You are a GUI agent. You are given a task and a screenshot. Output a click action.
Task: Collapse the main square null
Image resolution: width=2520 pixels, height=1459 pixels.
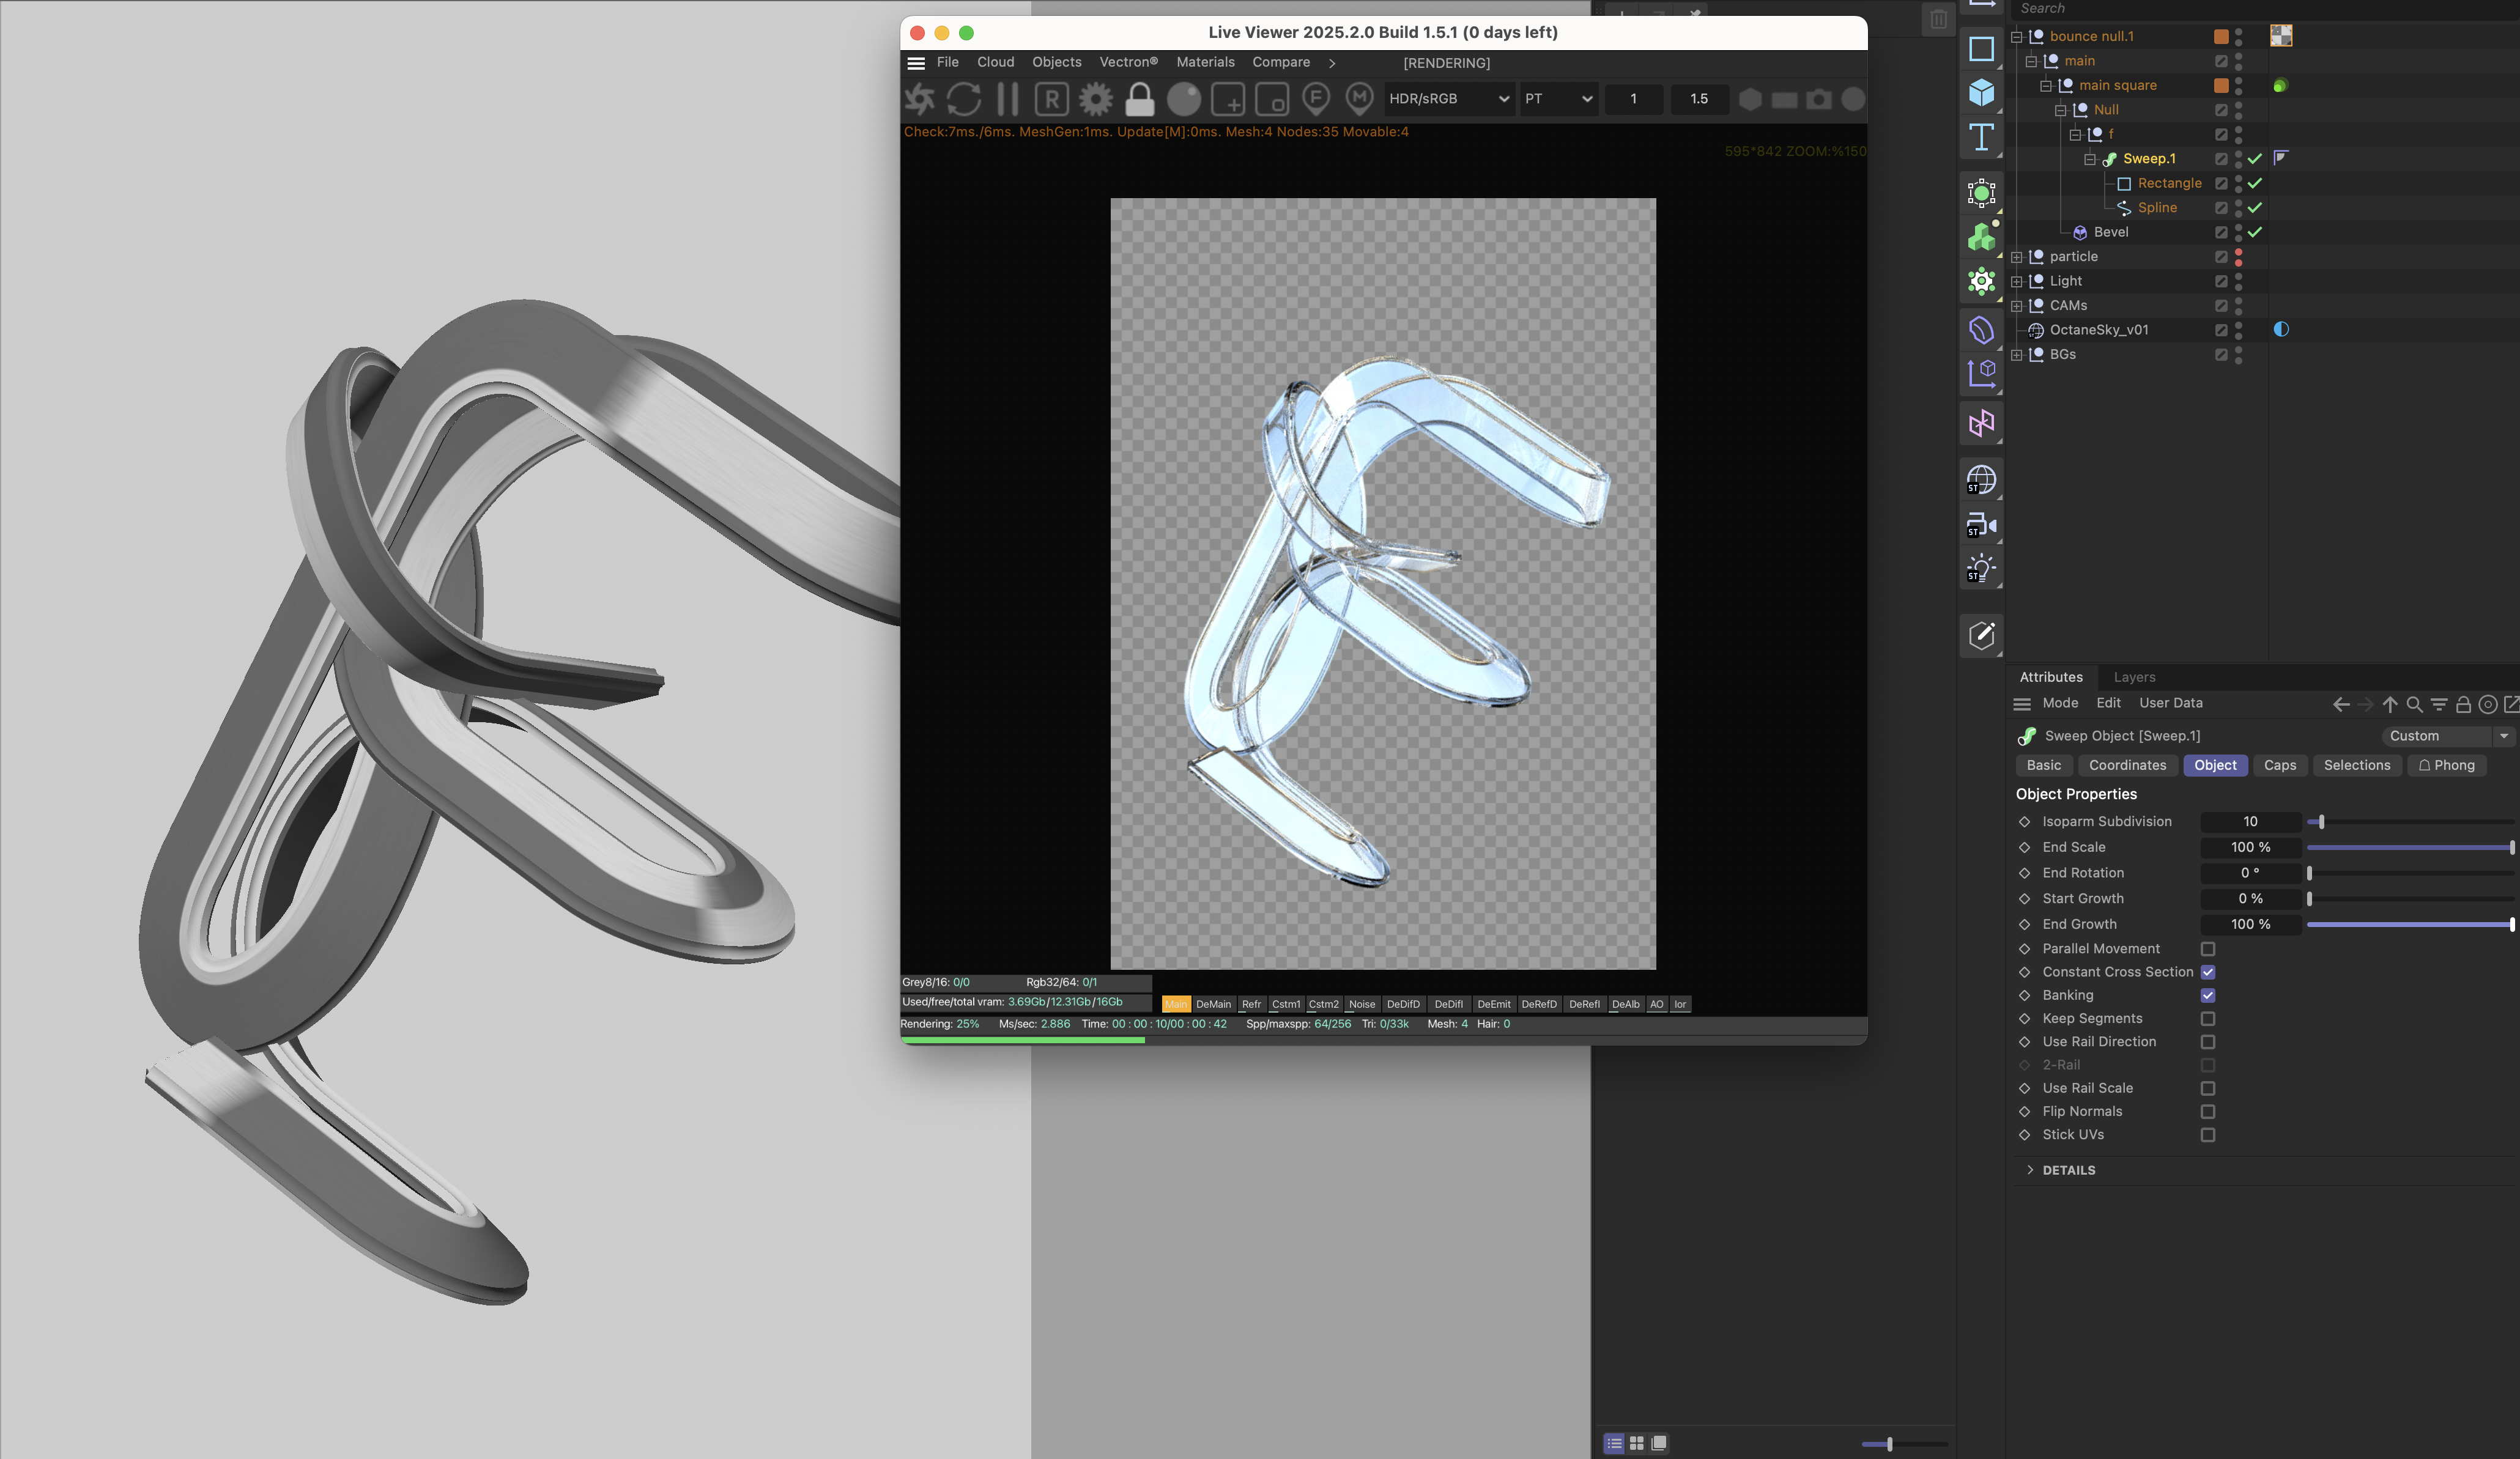click(x=2046, y=86)
